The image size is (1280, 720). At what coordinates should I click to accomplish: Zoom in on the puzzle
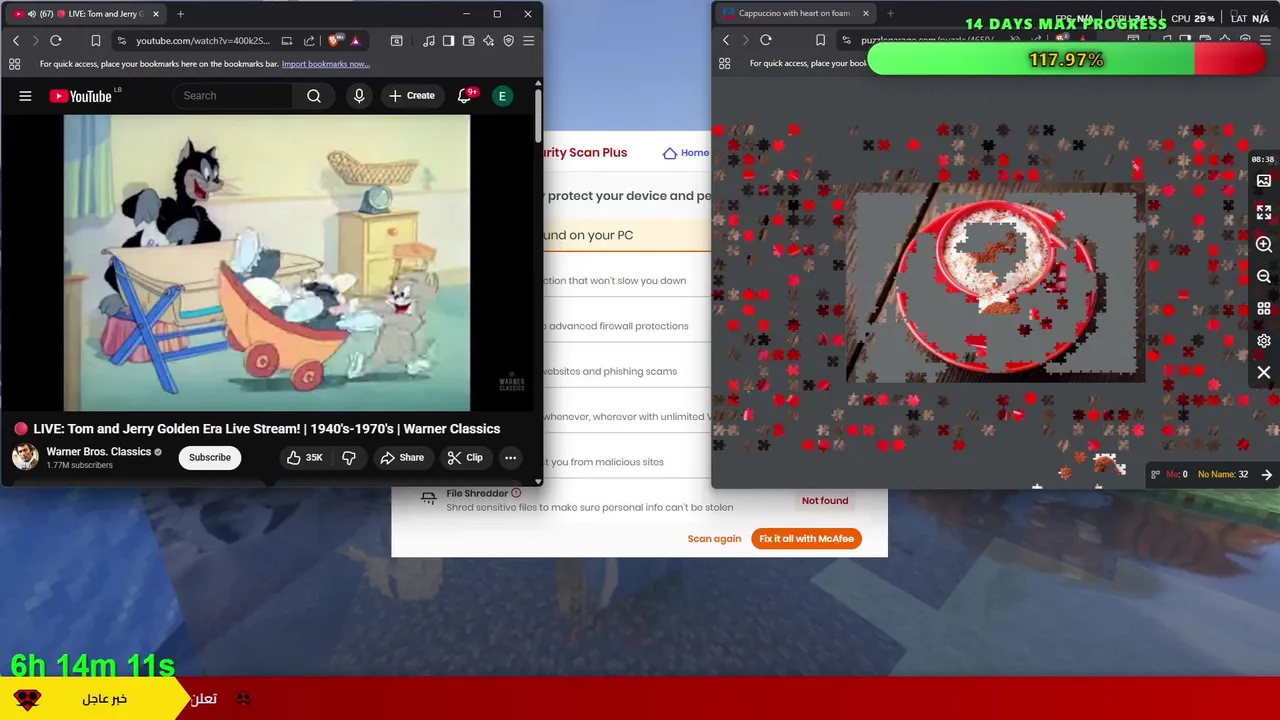(x=1264, y=245)
